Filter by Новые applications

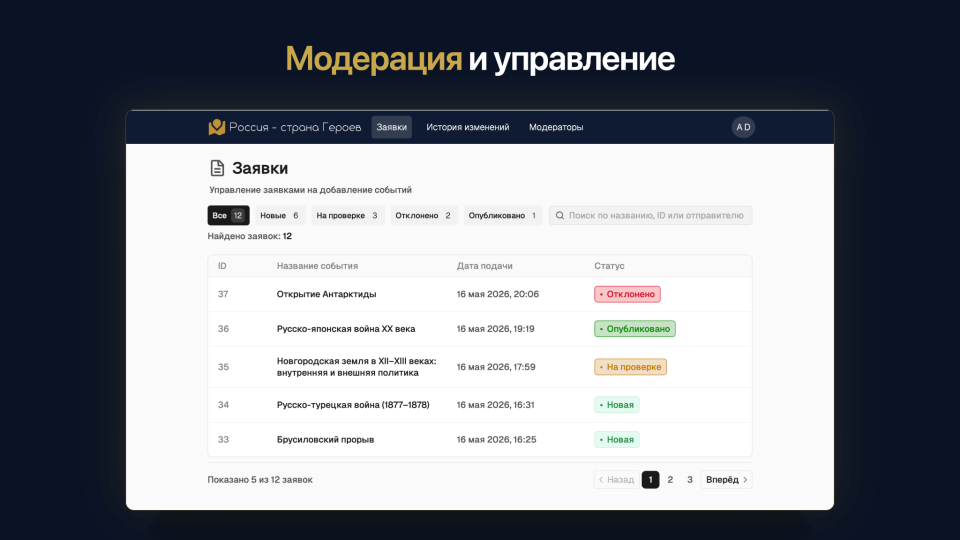coord(280,216)
